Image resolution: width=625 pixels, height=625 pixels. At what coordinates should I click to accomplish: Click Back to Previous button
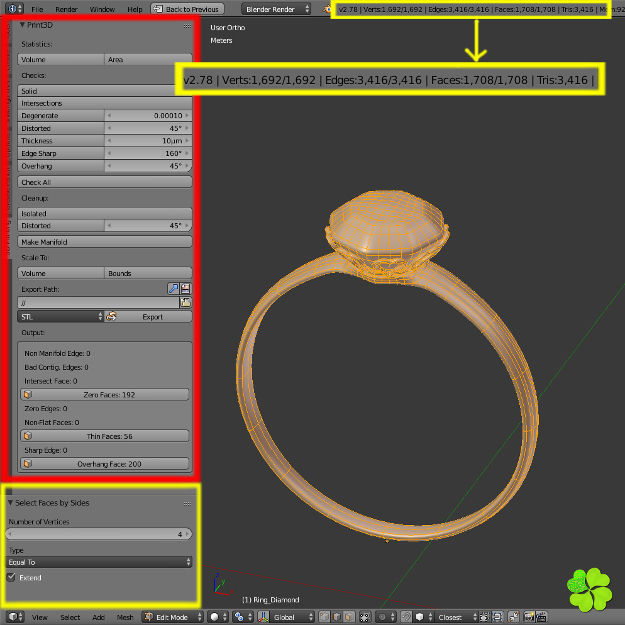tap(187, 9)
